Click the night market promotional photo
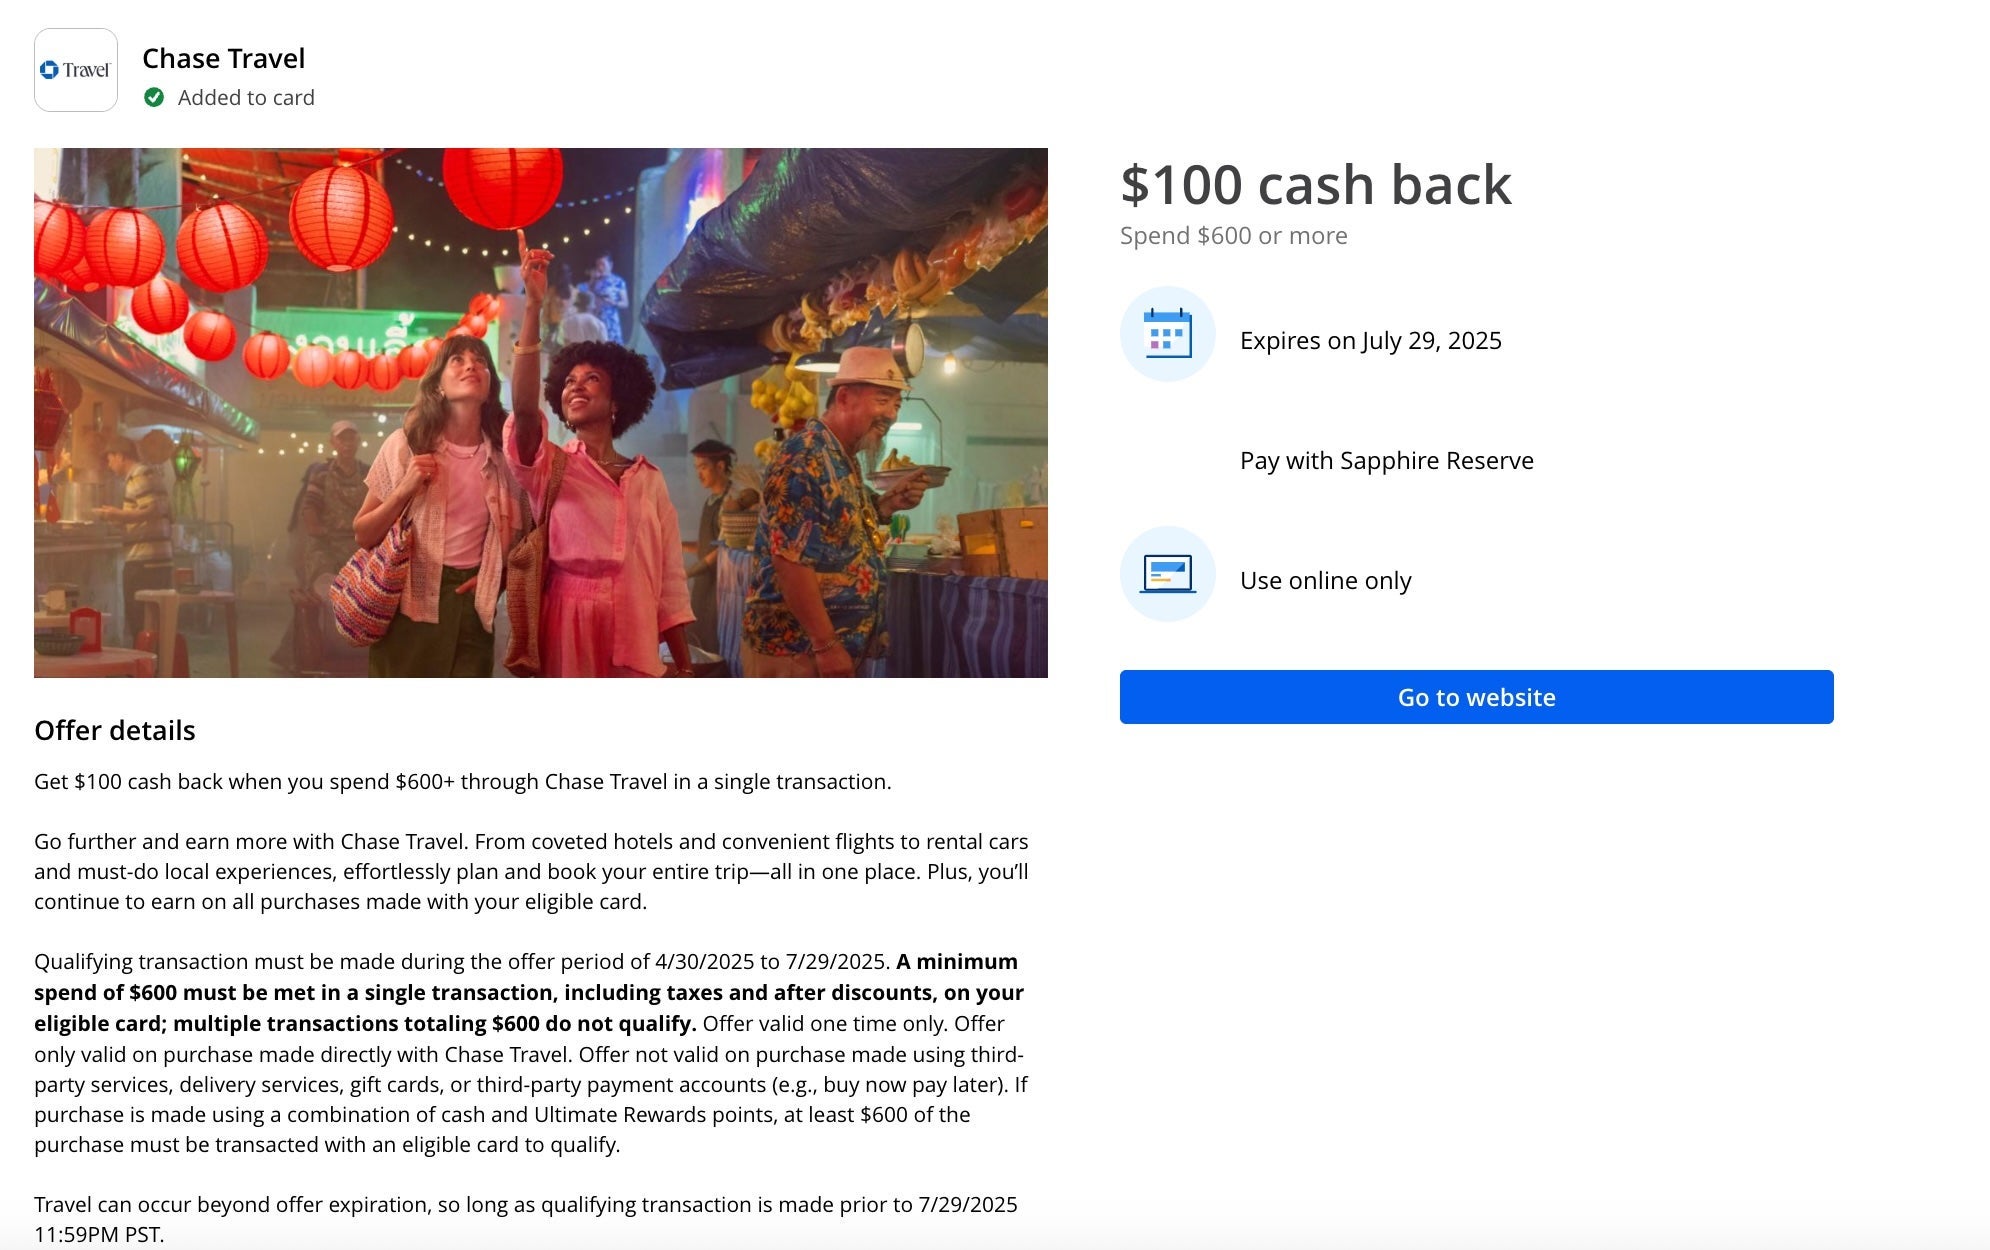 click(x=540, y=410)
